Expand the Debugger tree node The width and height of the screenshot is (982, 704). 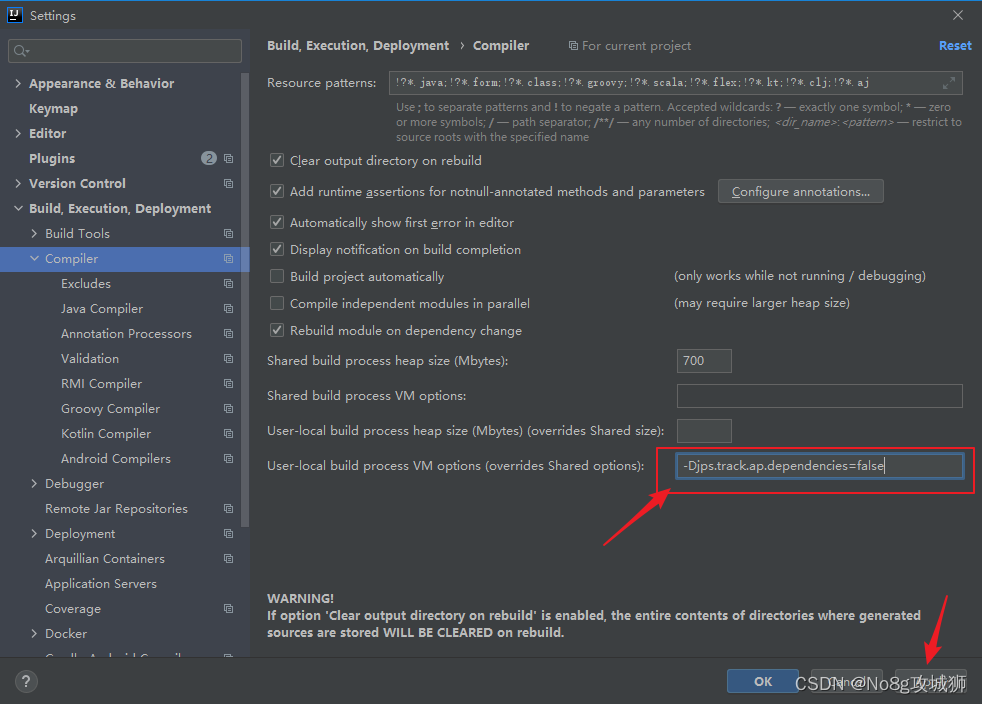pos(34,483)
